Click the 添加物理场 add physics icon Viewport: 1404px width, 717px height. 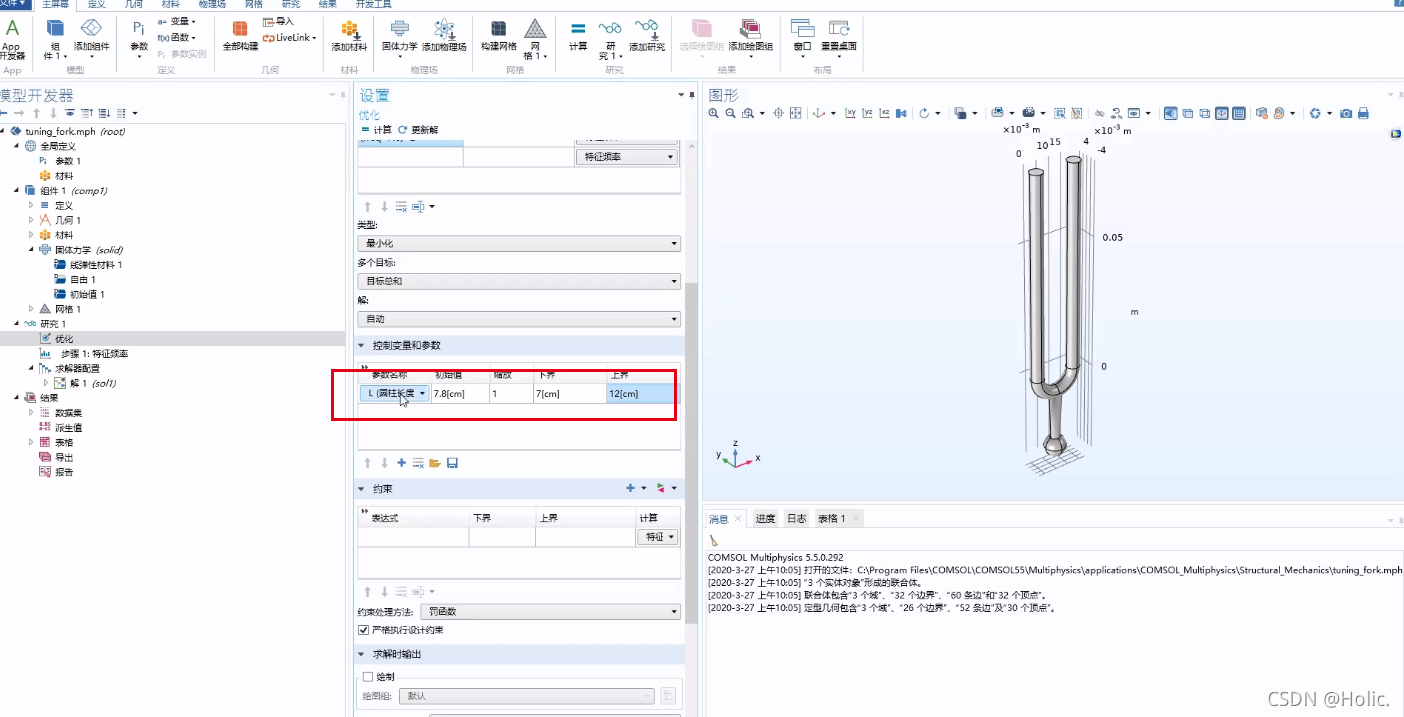(x=445, y=36)
